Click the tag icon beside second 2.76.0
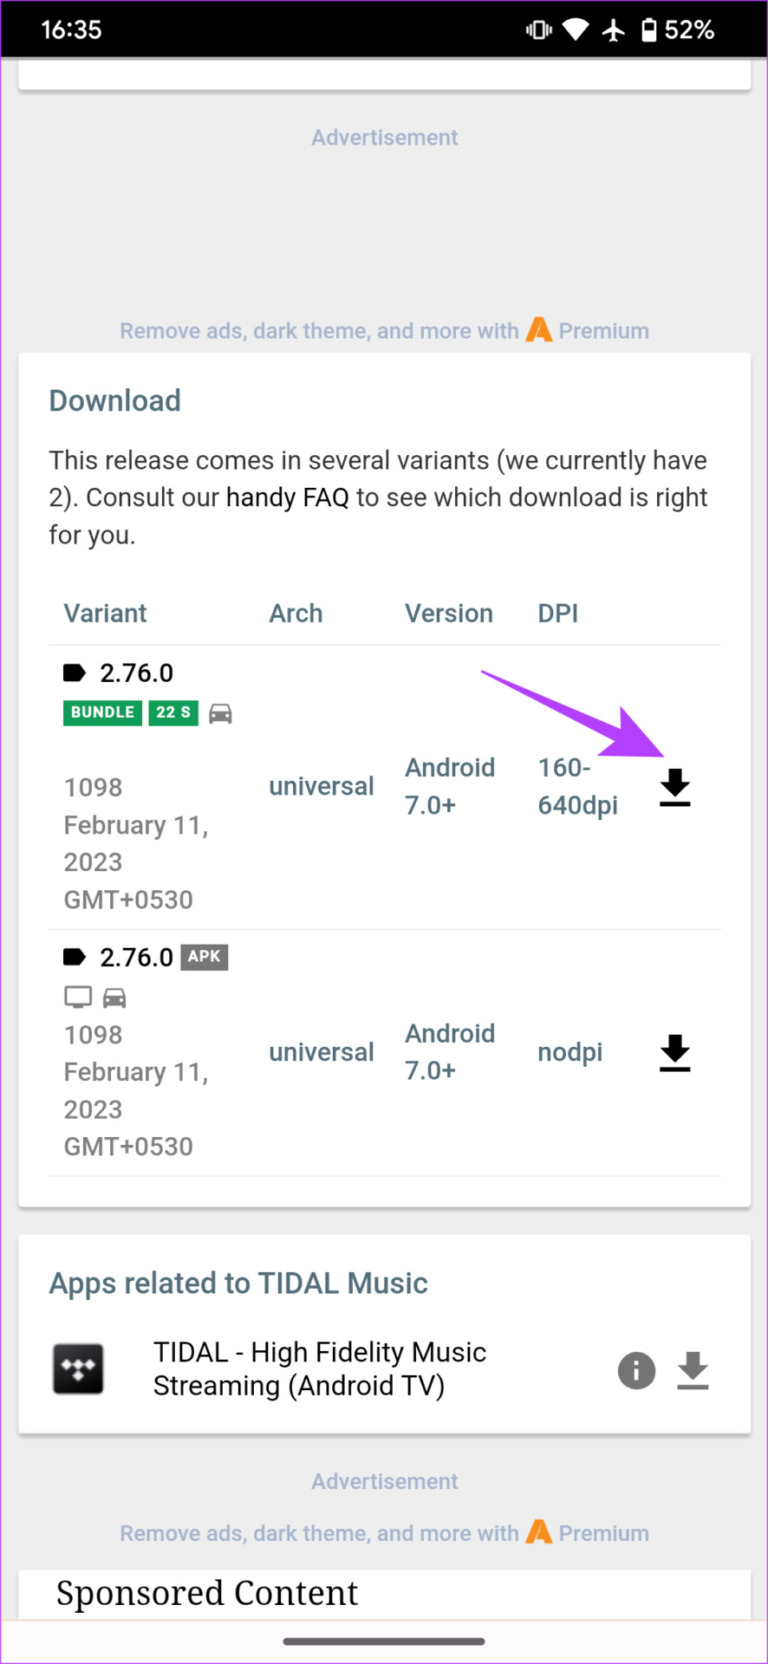Screen dimensions: 768x1664 pyautogui.click(x=74, y=957)
